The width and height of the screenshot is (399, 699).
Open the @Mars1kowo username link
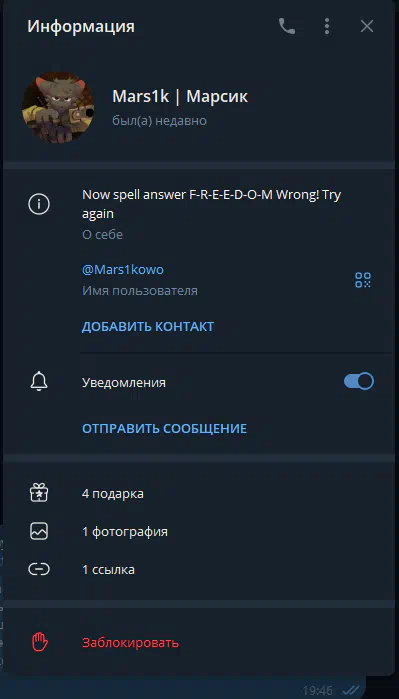[123, 270]
